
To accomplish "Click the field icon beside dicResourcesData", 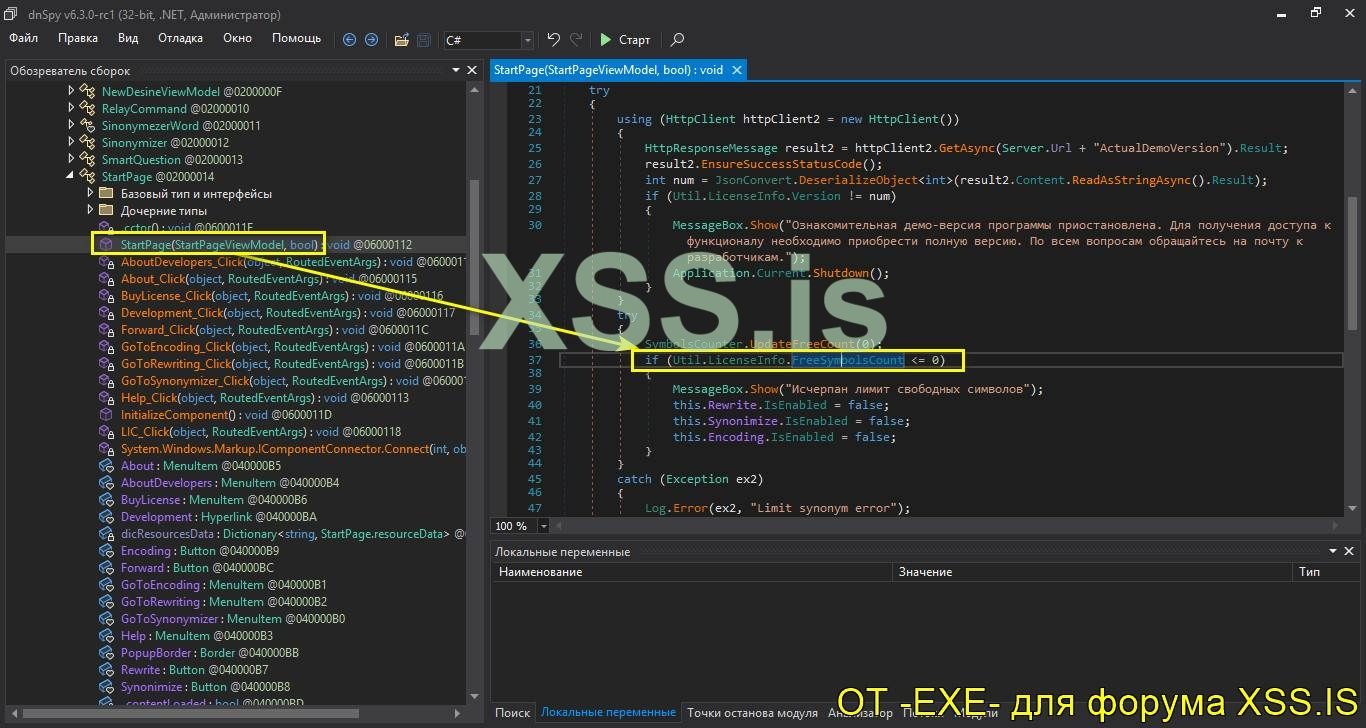I will click(x=106, y=534).
